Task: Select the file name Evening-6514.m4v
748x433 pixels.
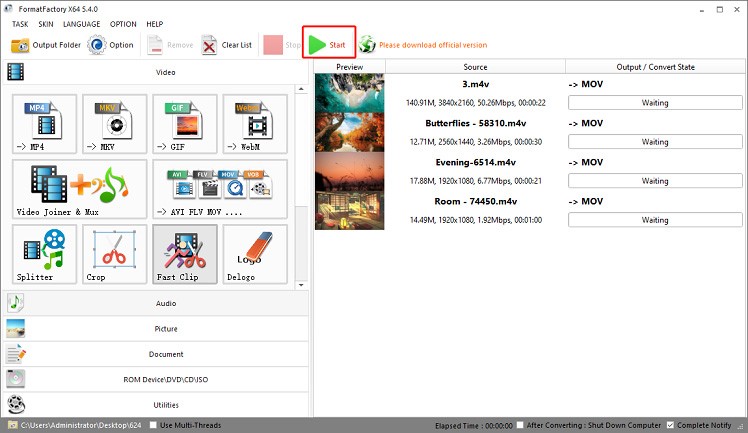Action: [476, 162]
